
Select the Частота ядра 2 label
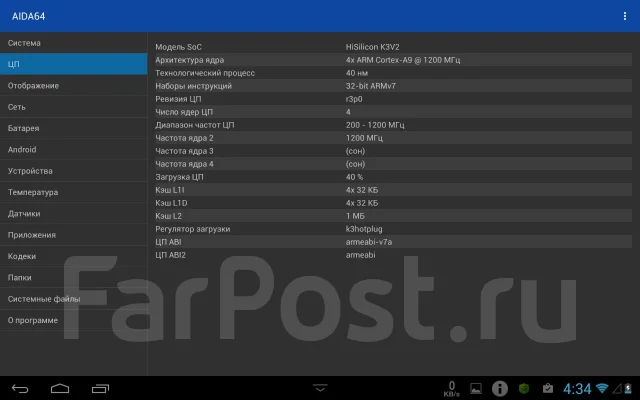click(x=184, y=138)
